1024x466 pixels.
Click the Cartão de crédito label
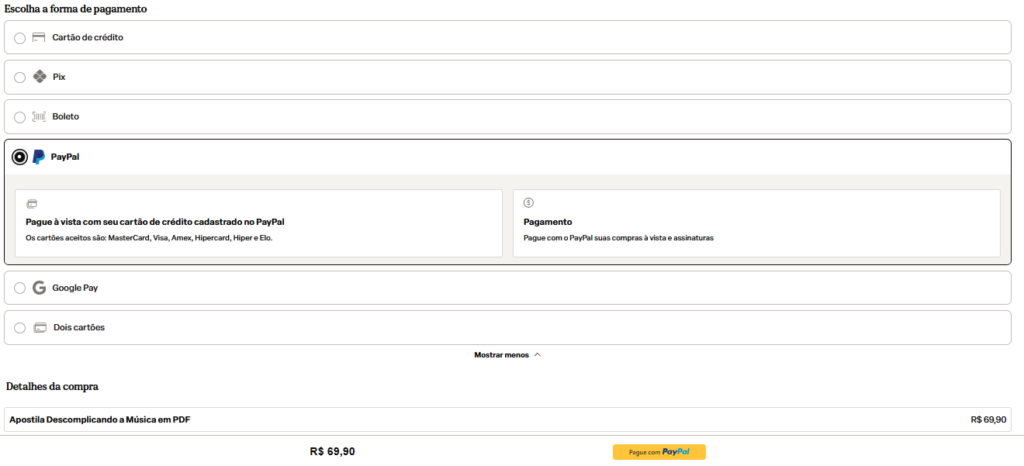[x=88, y=37]
